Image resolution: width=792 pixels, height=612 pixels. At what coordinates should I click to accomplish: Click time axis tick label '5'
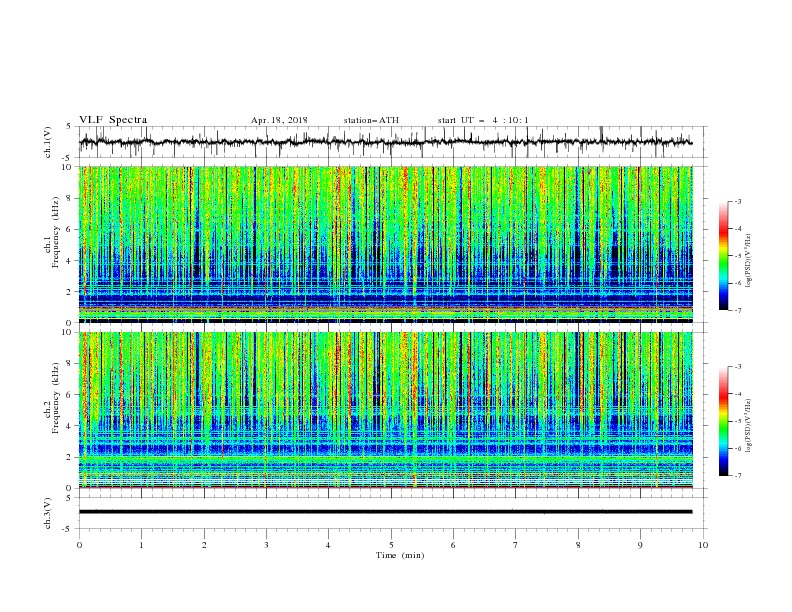point(391,545)
